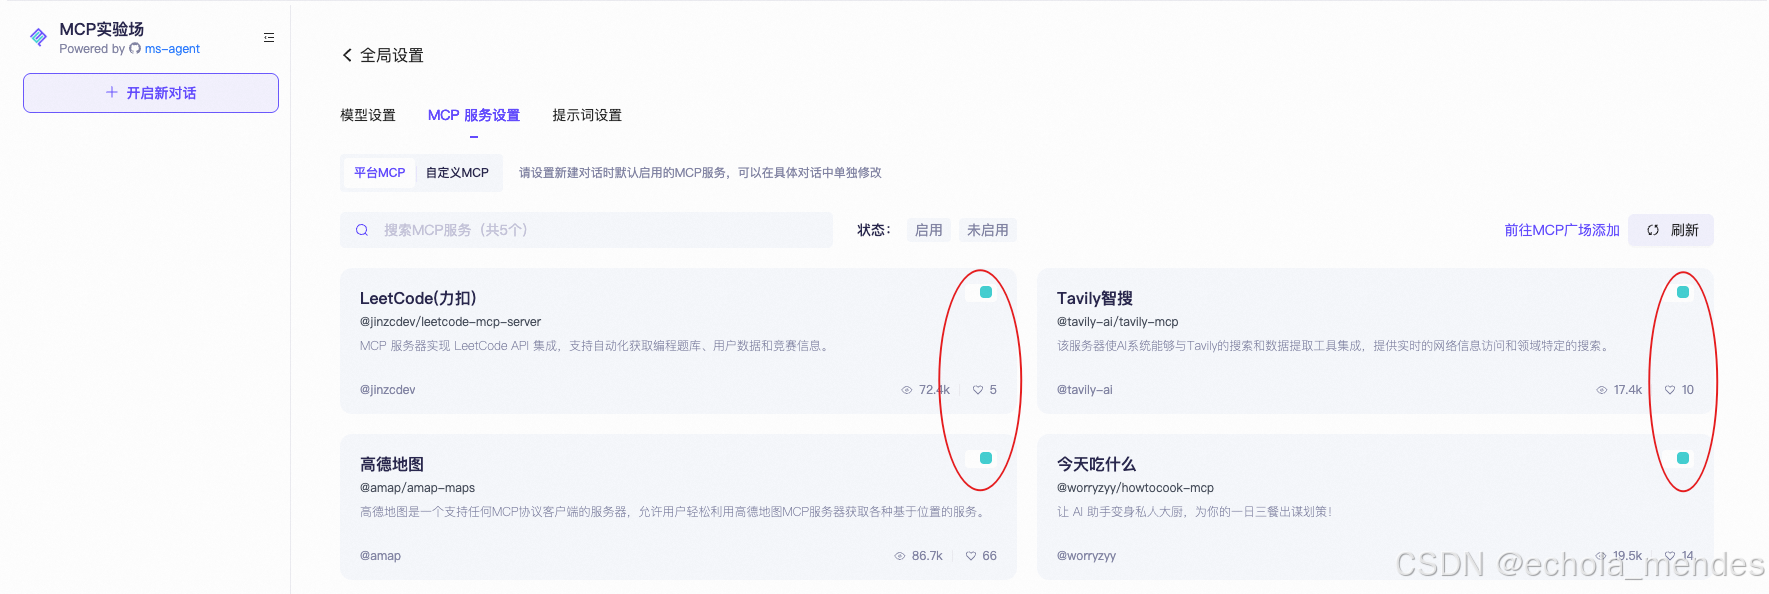Open the LeetCode(力扣) card title

coord(418,298)
